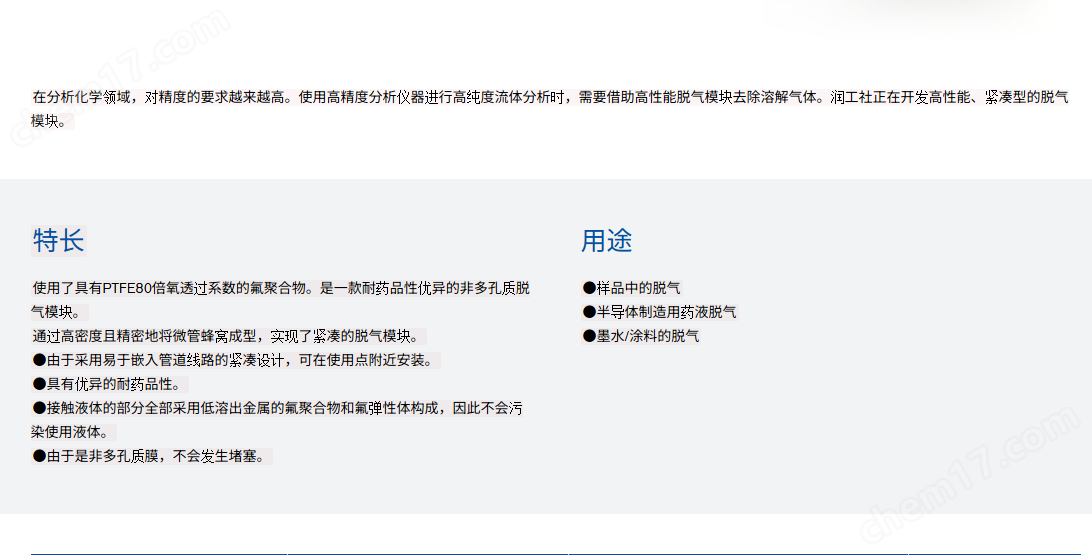Click the bullet dot before 半导体制造用药液脱气

coord(589,312)
